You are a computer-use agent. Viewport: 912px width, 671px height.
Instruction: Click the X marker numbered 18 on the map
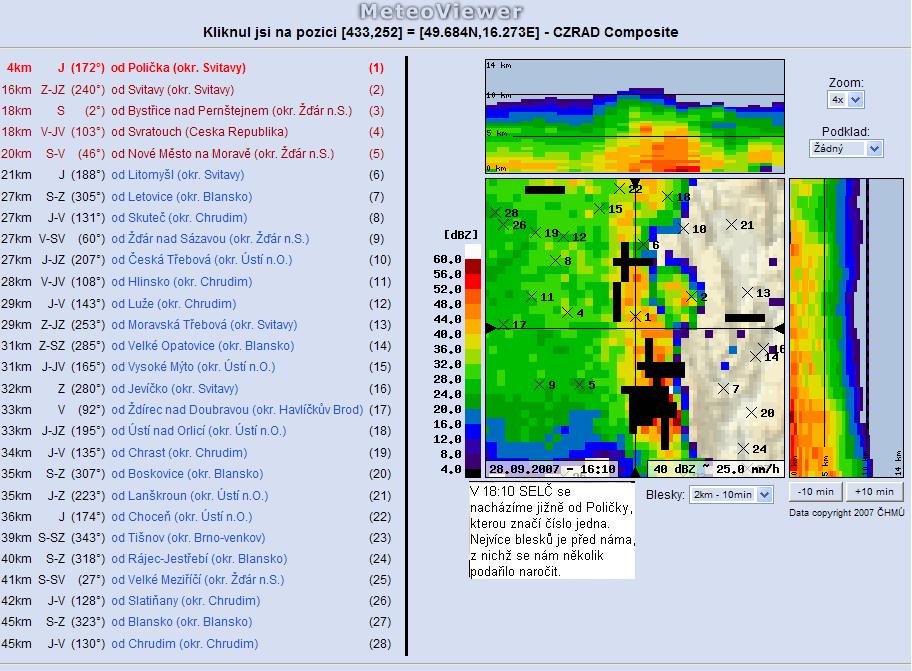pyautogui.click(x=668, y=197)
